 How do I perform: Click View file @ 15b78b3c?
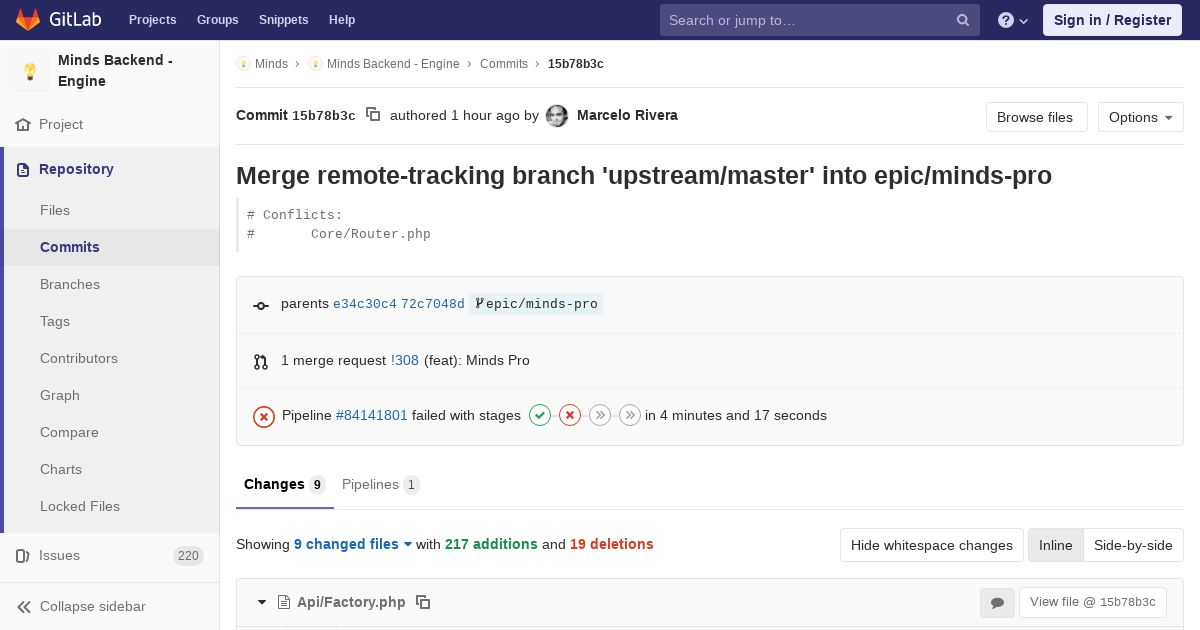(x=1092, y=602)
